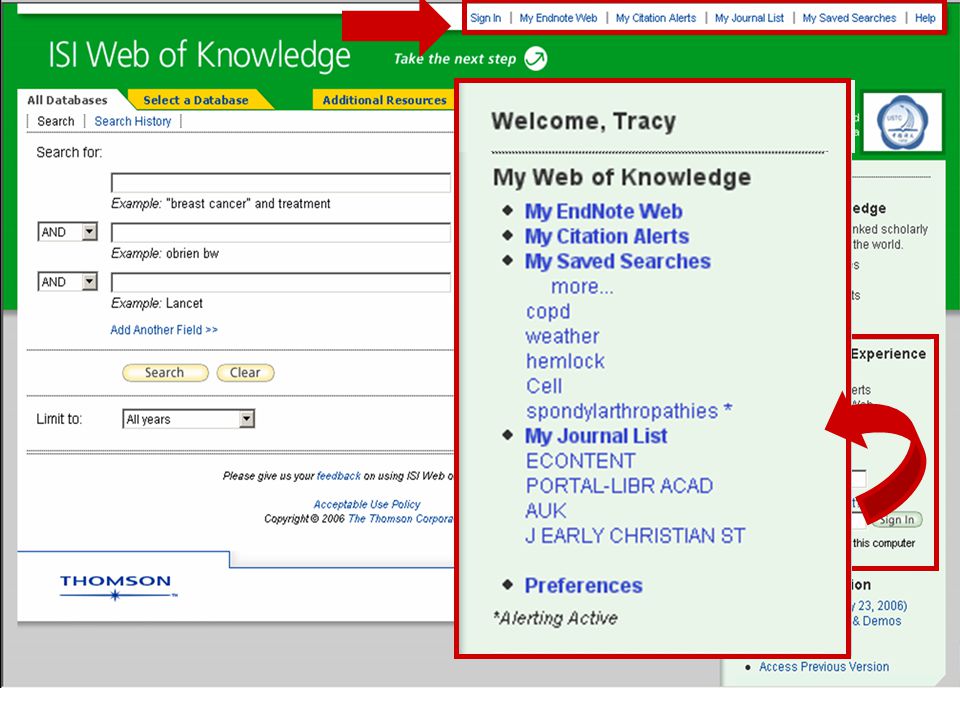Switch to the Select a Database tab

pos(196,100)
